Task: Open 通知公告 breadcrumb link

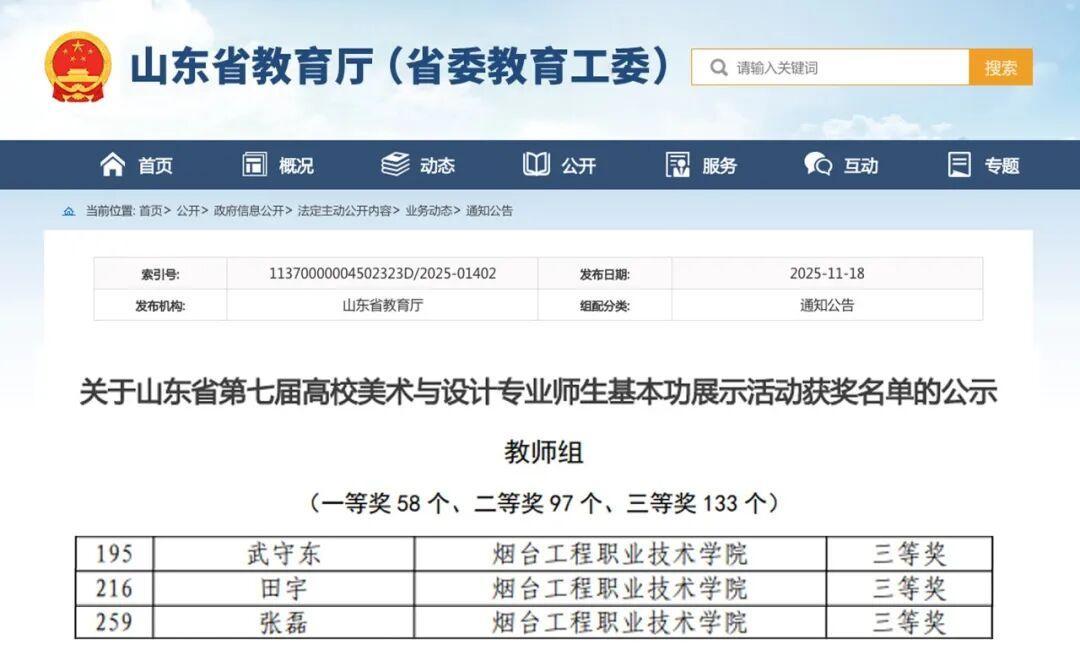Action: 489,212
